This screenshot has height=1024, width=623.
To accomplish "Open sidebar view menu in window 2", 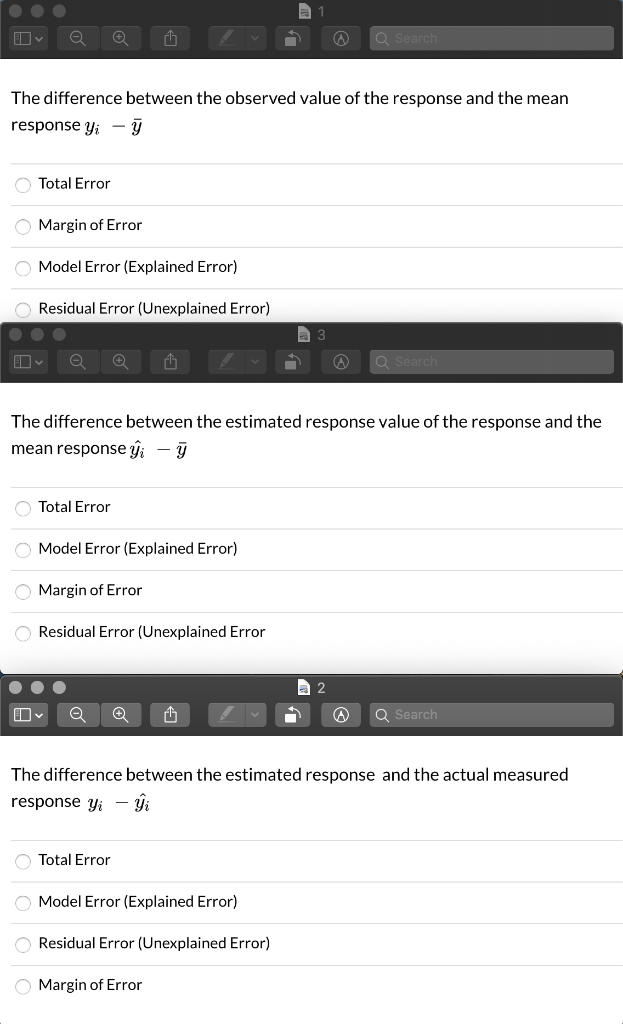I will (28, 715).
